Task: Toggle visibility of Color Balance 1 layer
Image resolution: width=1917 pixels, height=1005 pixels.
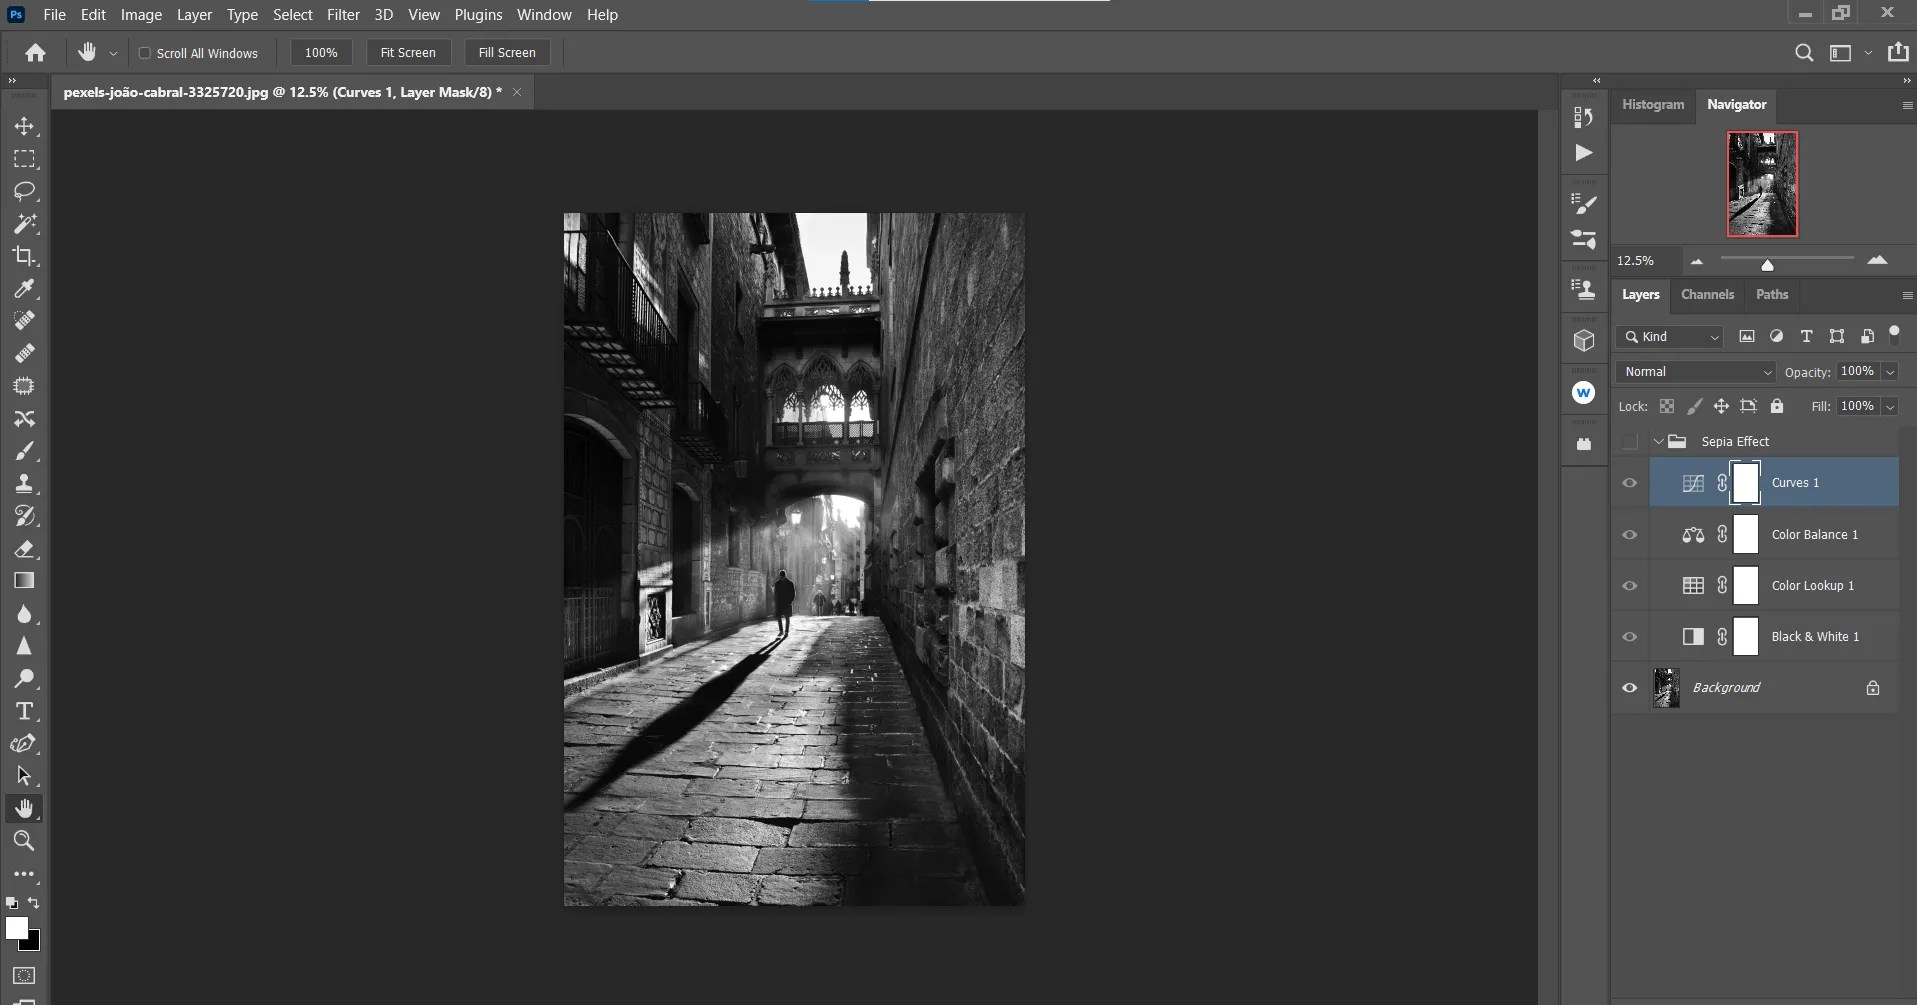Action: tap(1629, 535)
